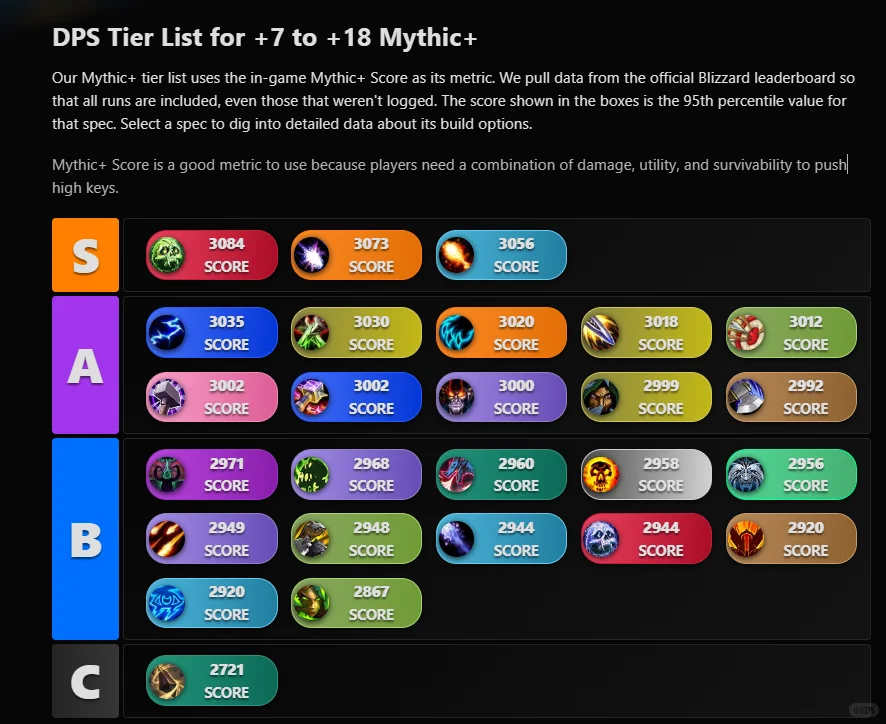Select the purple starburst spec icon scoring 3073

(x=311, y=255)
